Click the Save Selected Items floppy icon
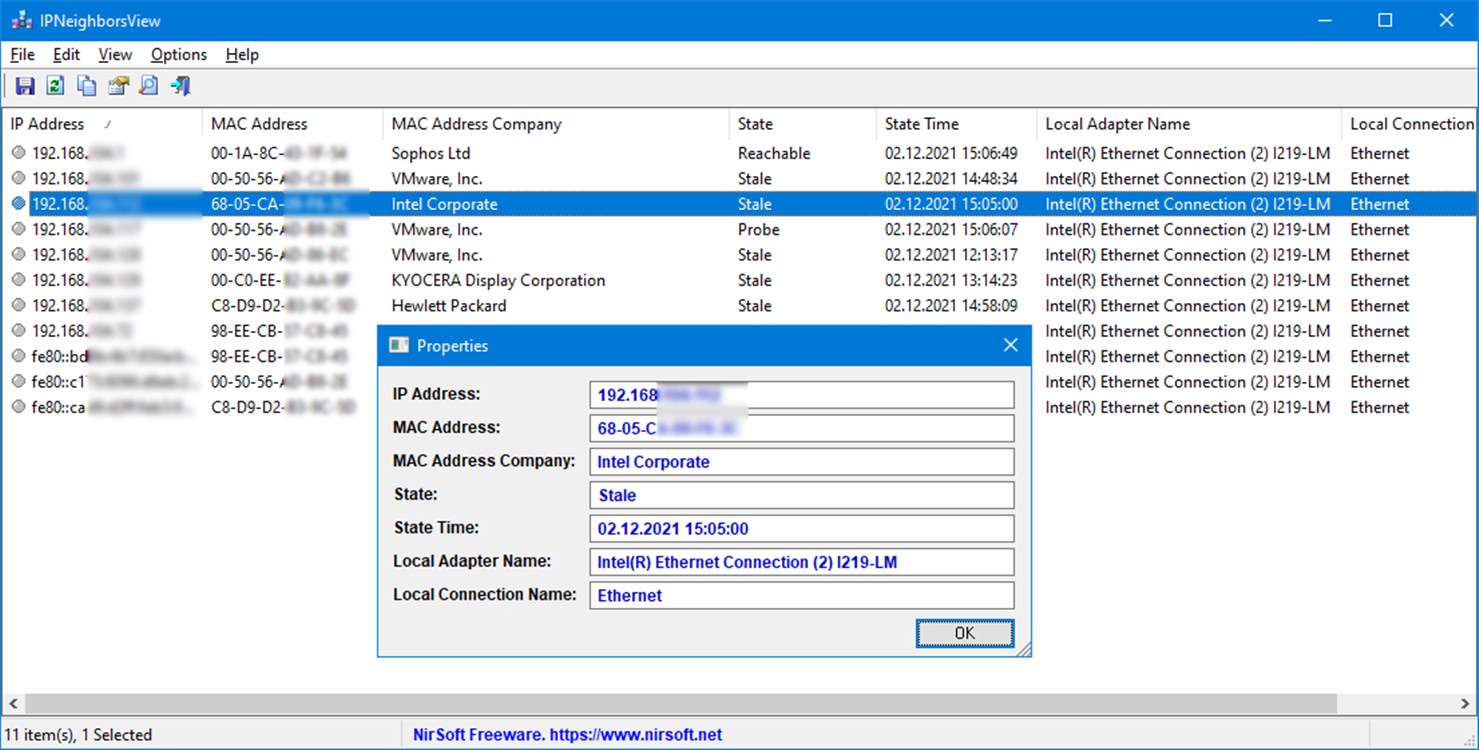 tap(25, 86)
